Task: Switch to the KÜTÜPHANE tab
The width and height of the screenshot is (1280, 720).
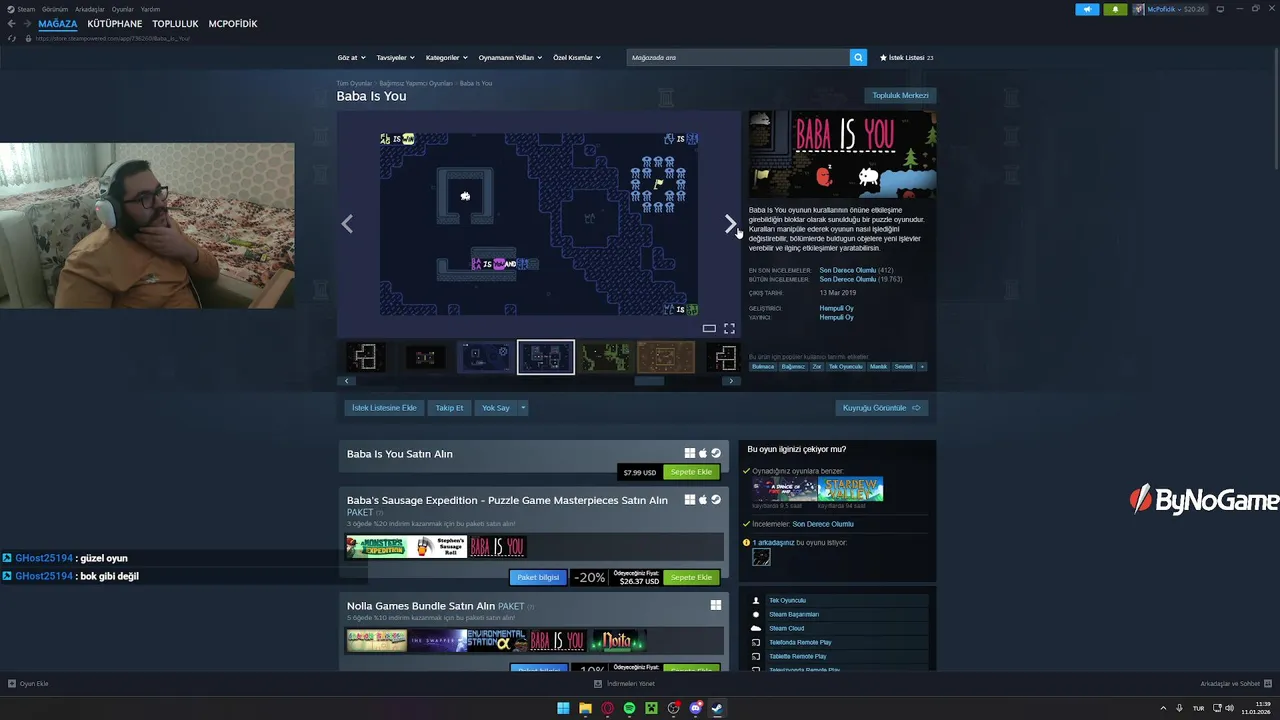Action: point(115,24)
